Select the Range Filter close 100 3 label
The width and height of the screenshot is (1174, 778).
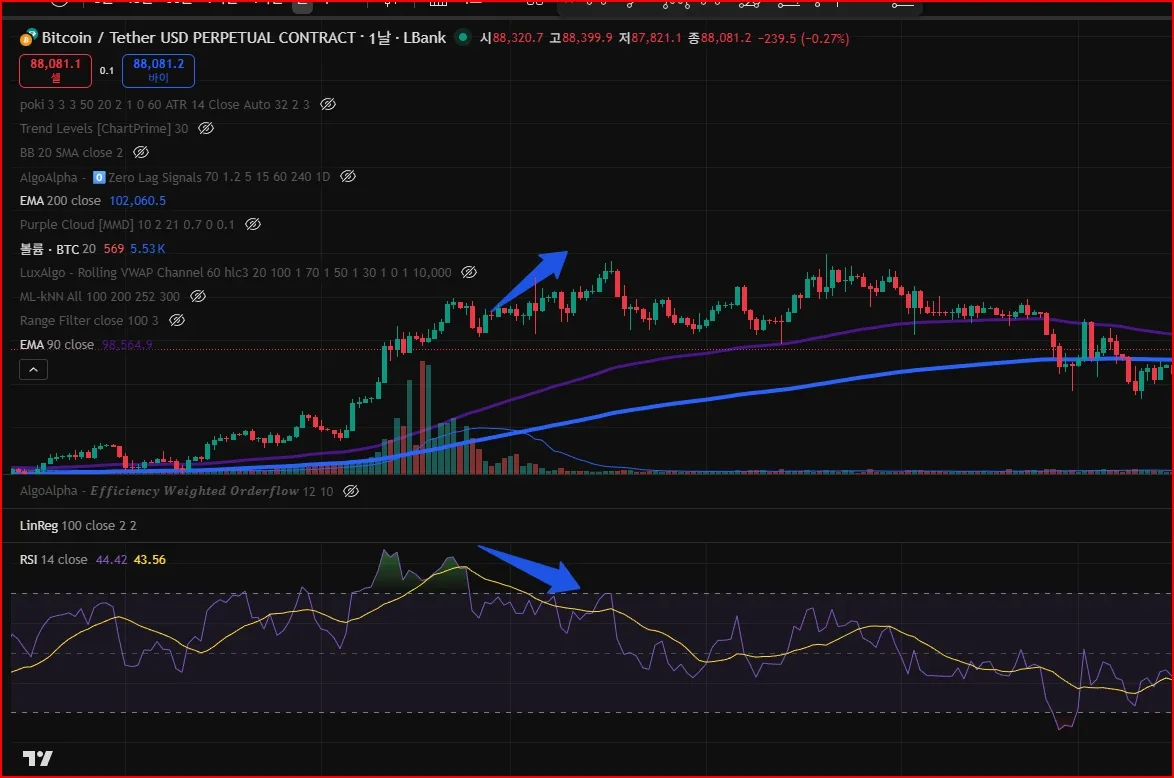point(89,320)
